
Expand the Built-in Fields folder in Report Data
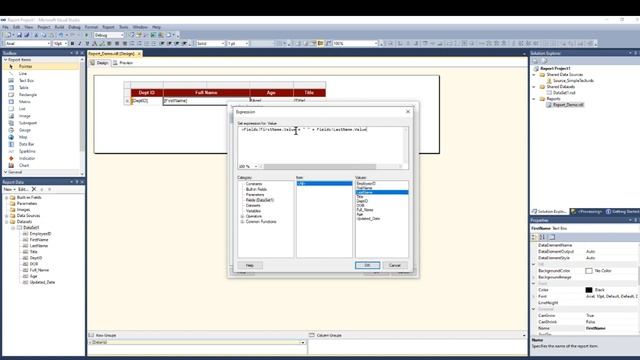point(7,198)
